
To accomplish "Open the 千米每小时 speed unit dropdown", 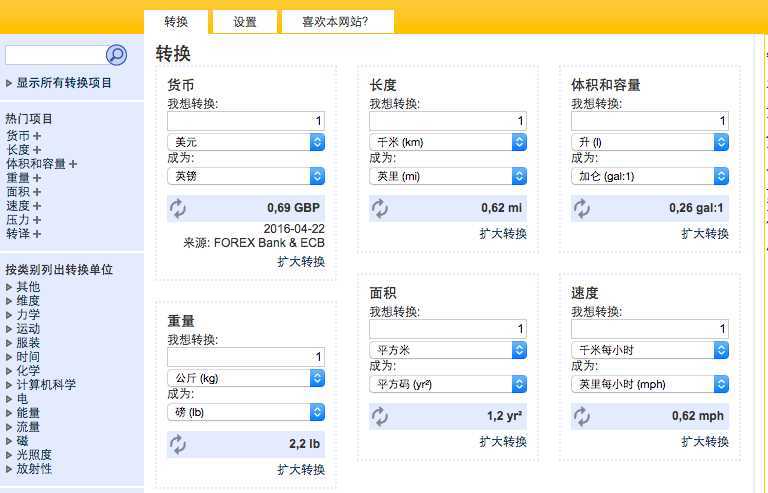I will pyautogui.click(x=650, y=350).
